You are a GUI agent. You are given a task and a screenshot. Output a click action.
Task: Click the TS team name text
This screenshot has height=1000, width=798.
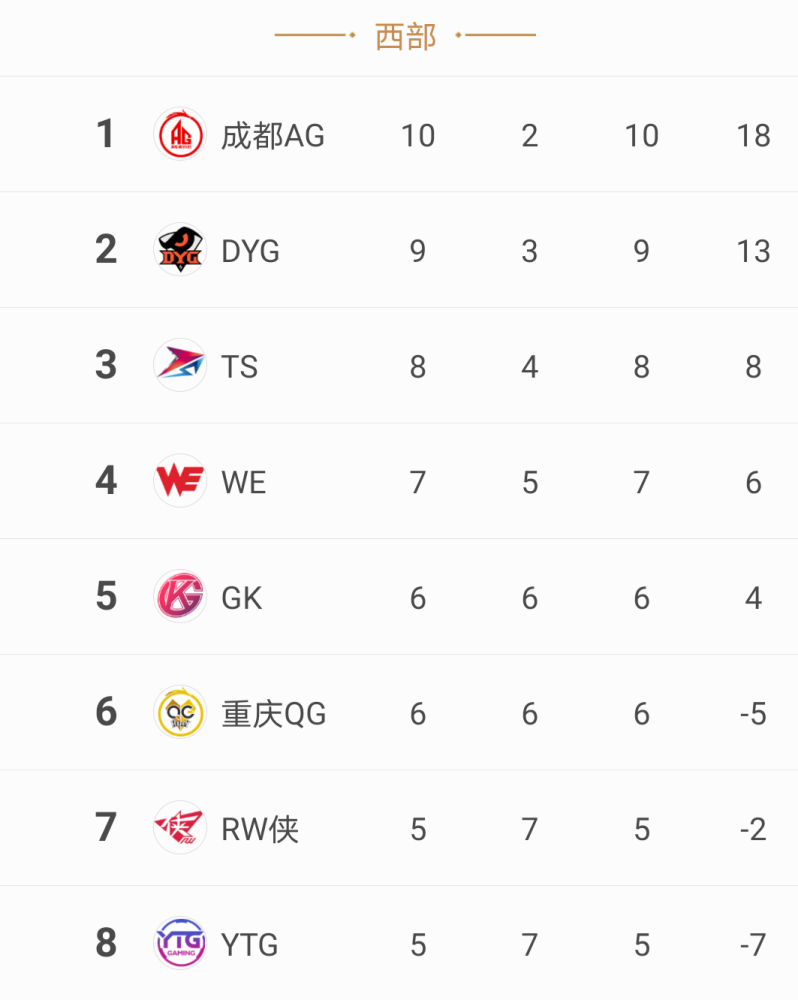(x=239, y=367)
